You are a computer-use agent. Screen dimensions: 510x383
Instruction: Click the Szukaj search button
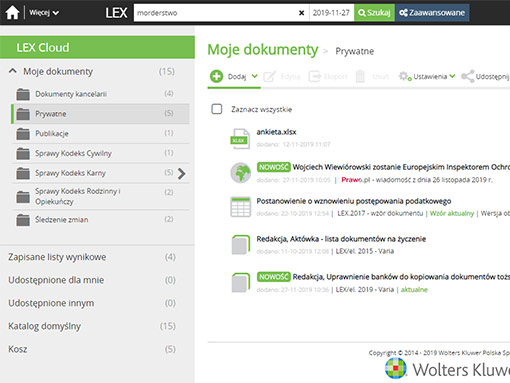(374, 13)
